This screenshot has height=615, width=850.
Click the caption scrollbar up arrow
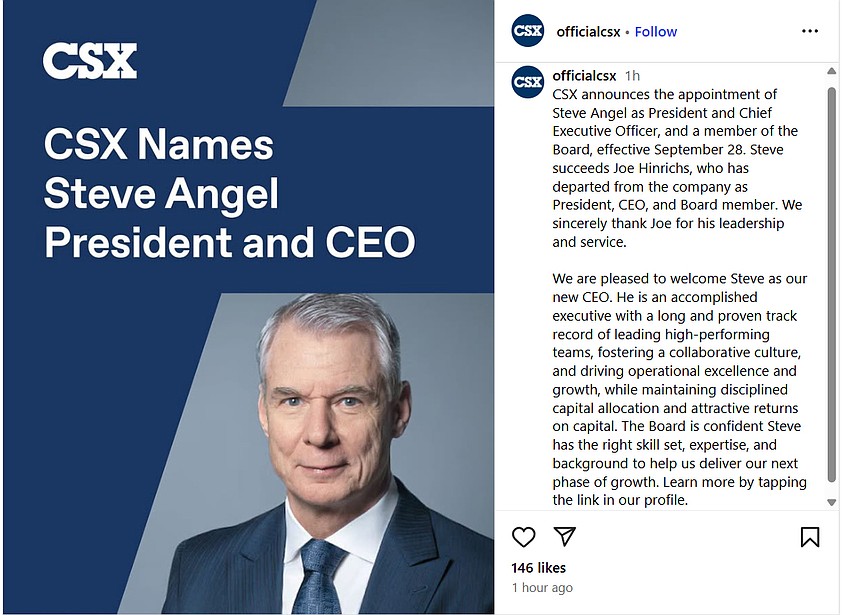click(832, 71)
